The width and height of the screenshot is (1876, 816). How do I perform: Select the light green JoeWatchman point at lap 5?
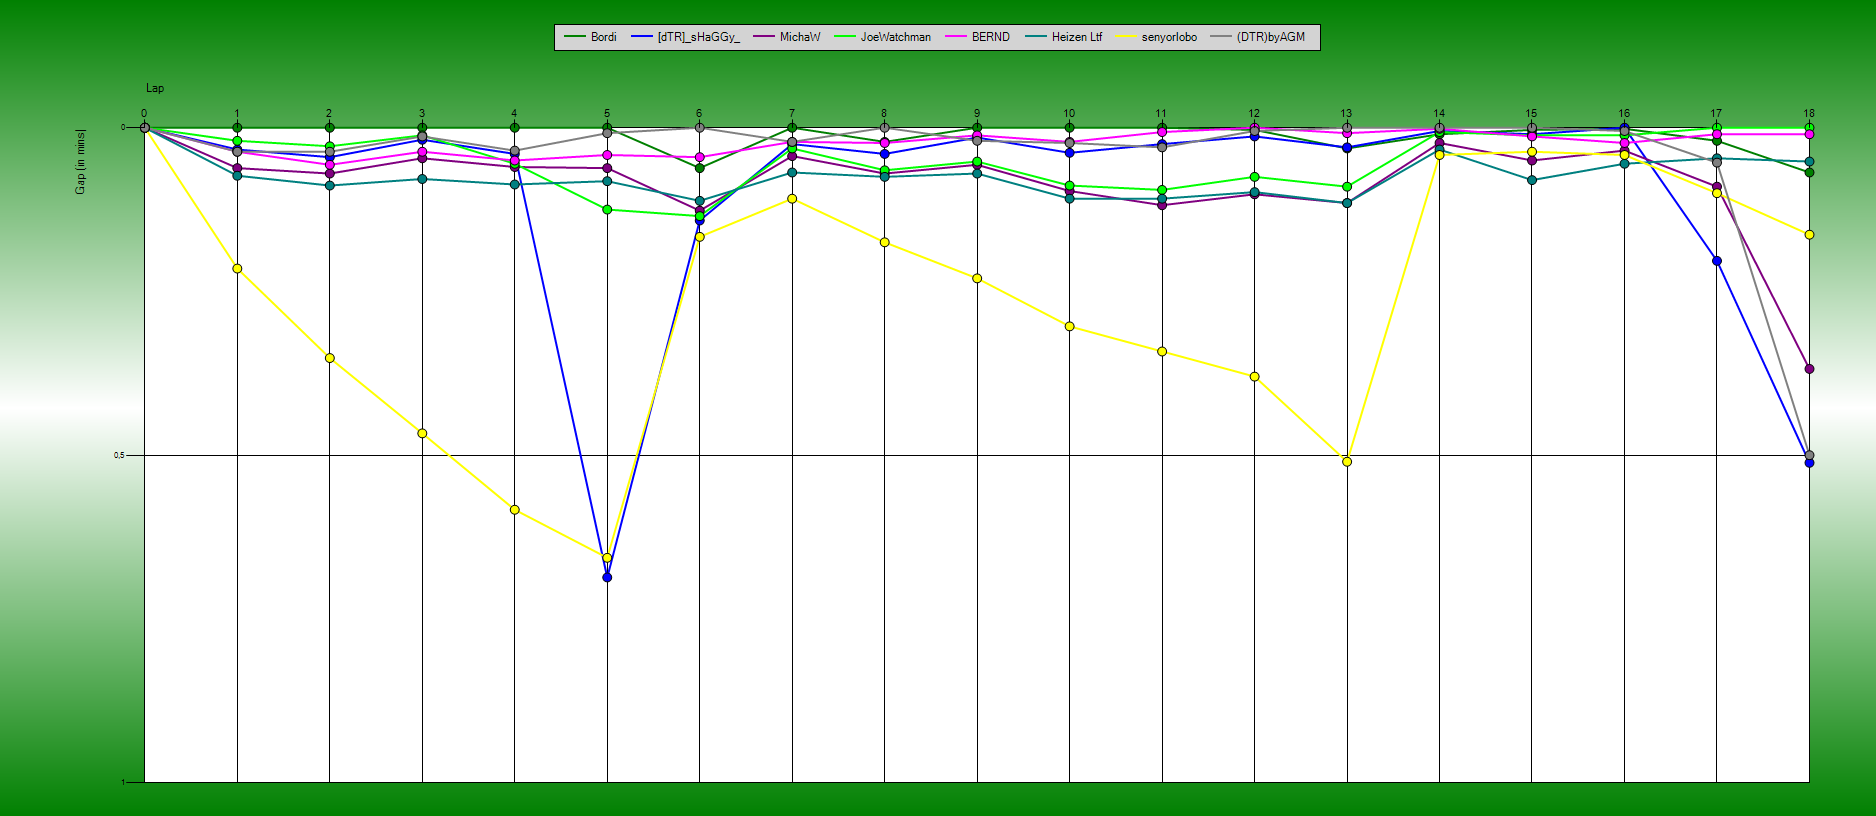pos(607,210)
